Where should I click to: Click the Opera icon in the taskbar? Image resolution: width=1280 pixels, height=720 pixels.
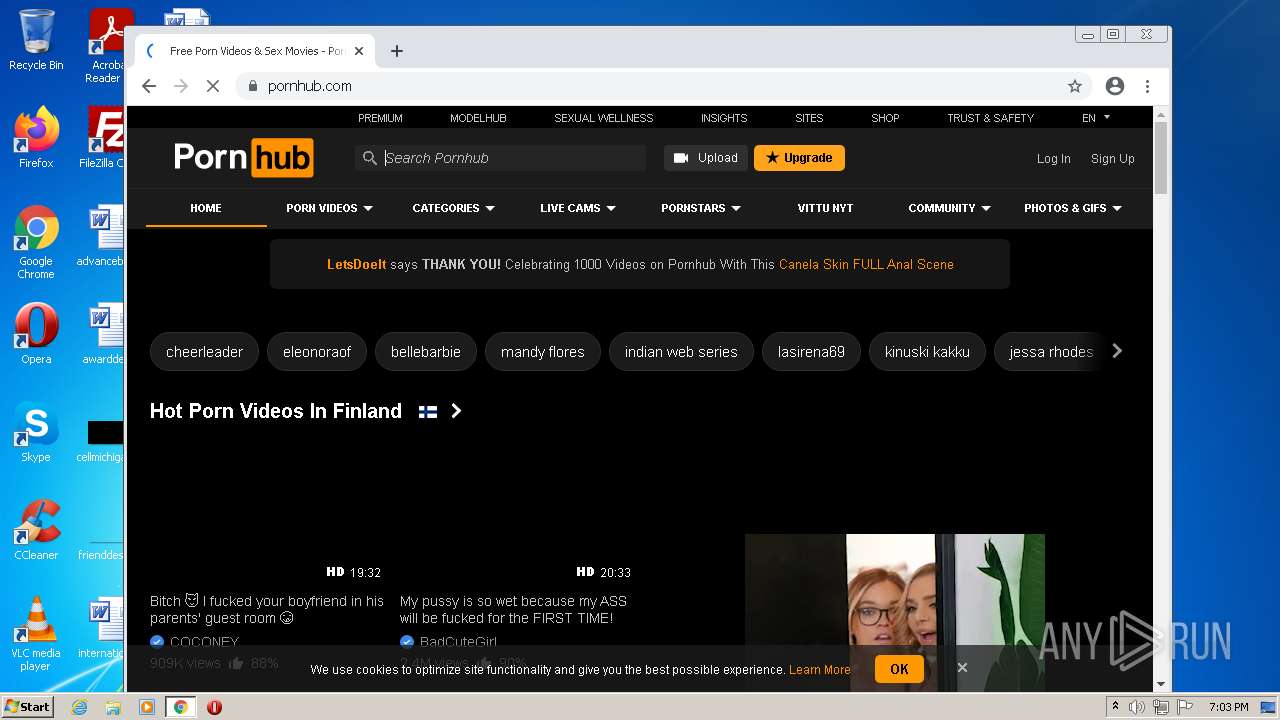tap(214, 707)
